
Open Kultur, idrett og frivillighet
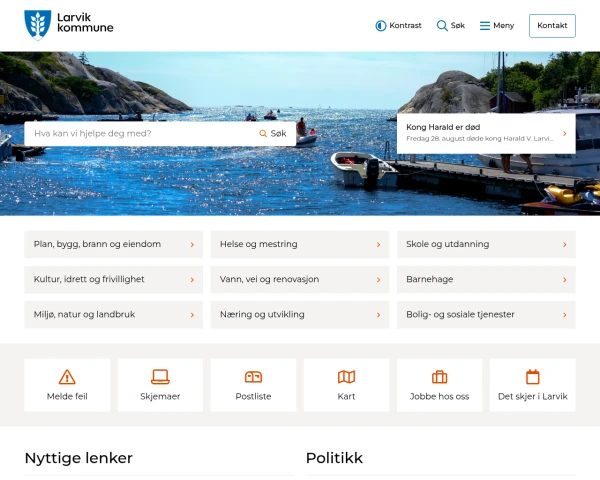pyautogui.click(x=113, y=279)
